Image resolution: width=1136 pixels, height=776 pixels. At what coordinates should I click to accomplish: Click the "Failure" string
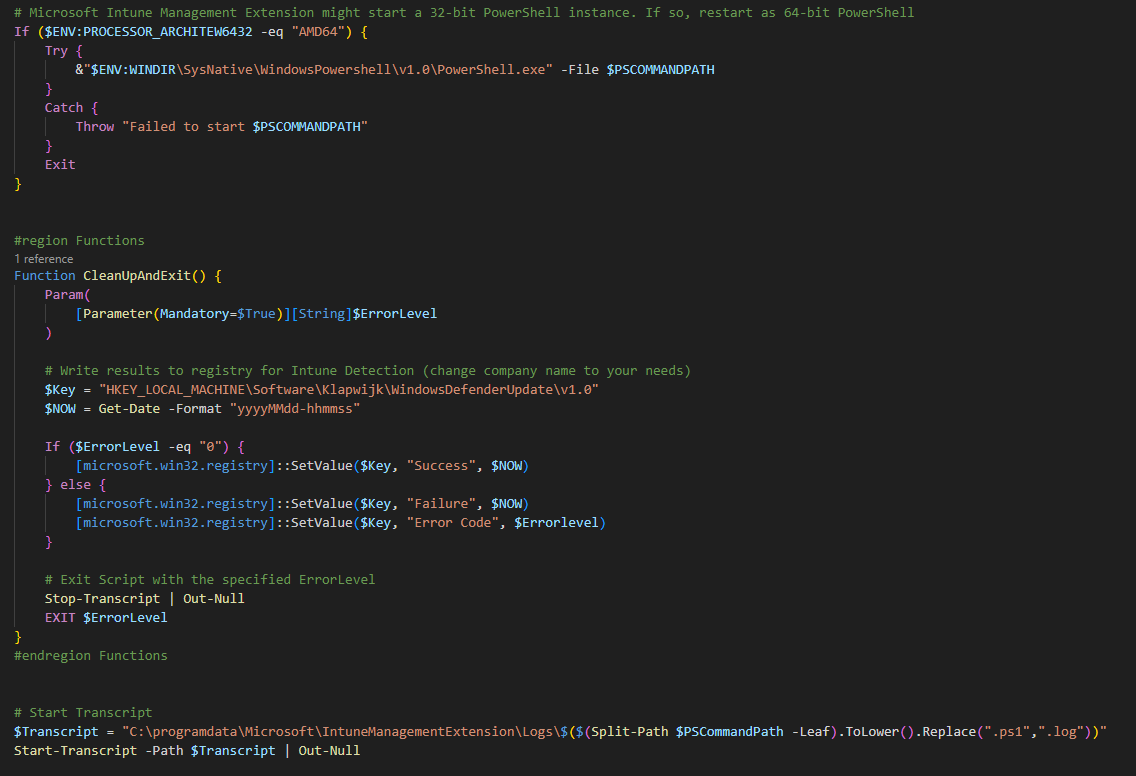(x=440, y=504)
